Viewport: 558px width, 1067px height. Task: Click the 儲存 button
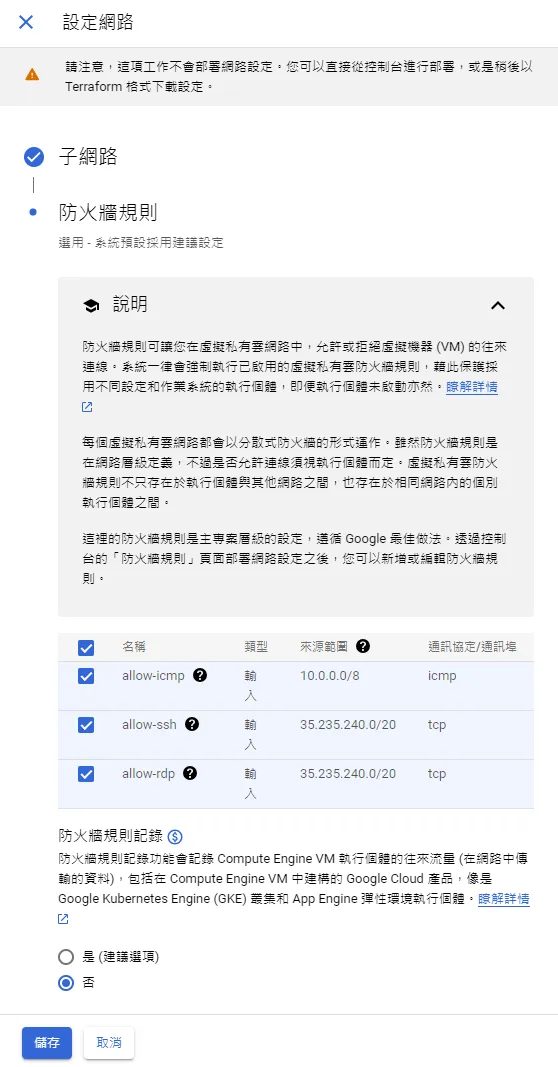(47, 1043)
